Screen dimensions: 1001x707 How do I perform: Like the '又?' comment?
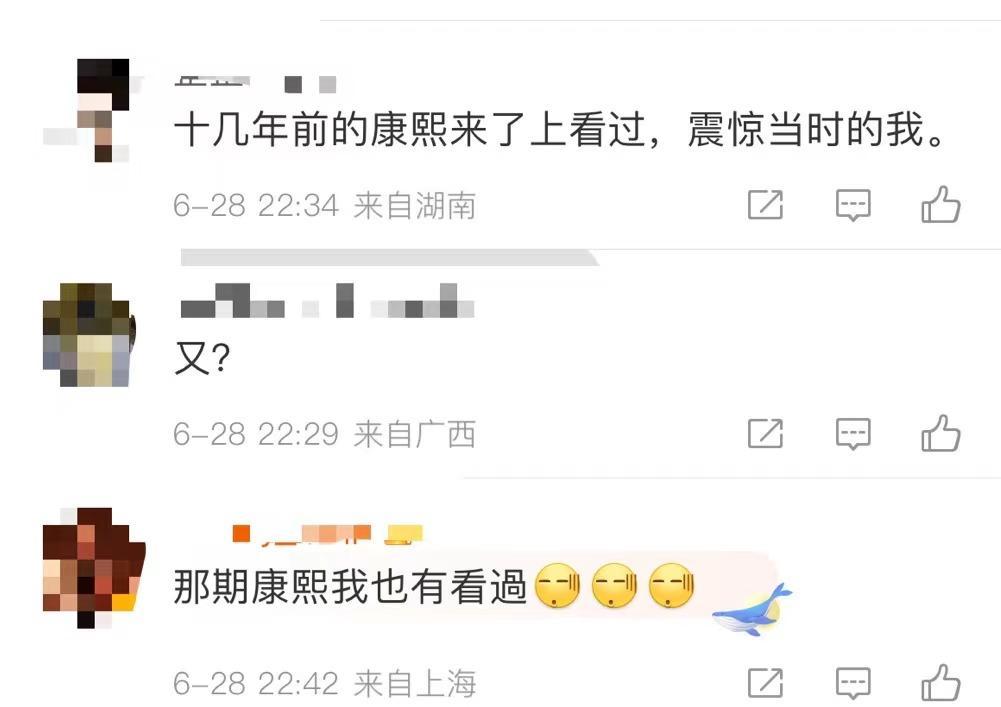click(941, 434)
